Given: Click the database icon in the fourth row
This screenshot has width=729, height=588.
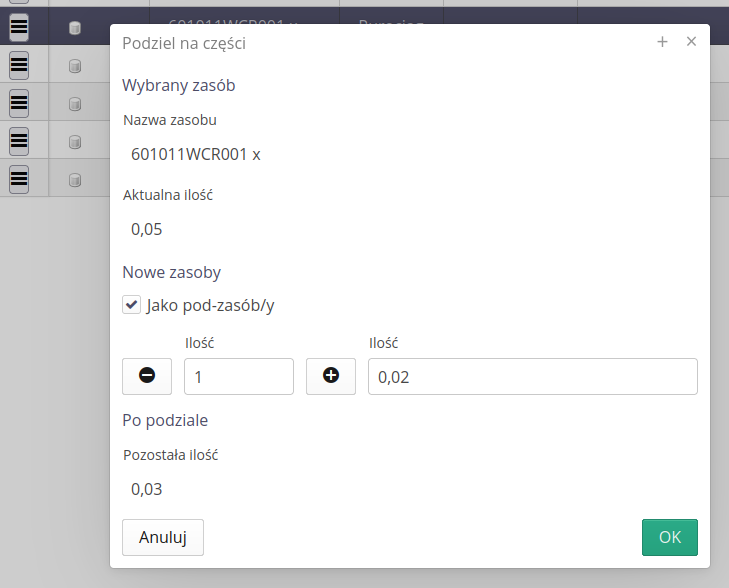Looking at the screenshot, I should 75,142.
